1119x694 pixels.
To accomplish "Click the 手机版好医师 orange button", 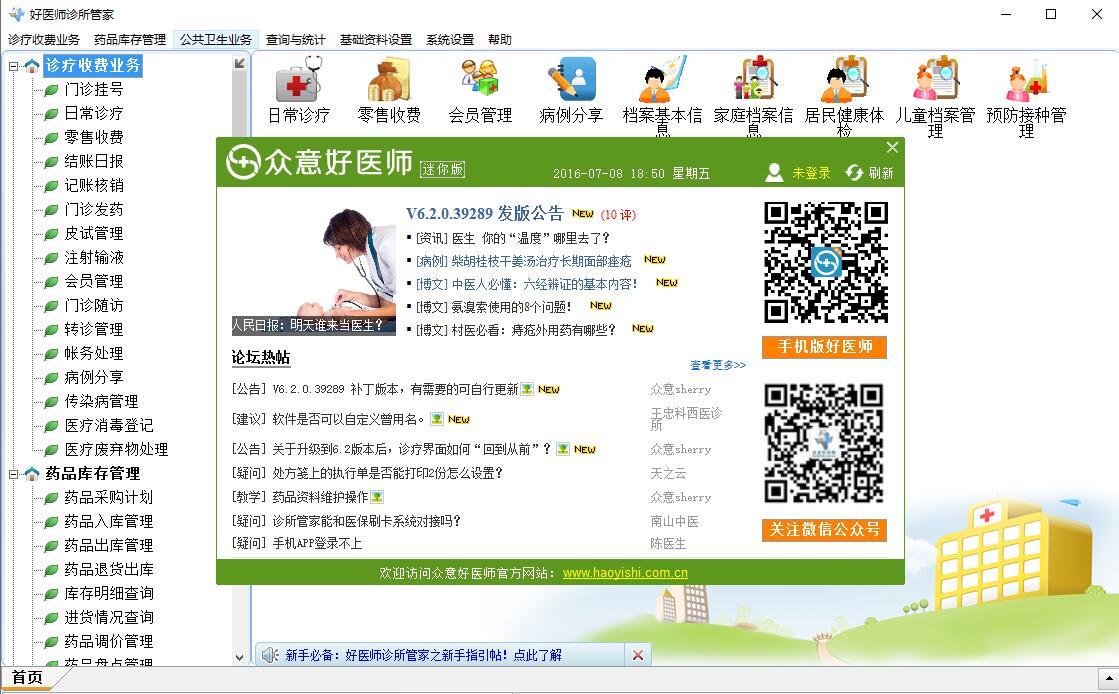I will click(x=824, y=347).
